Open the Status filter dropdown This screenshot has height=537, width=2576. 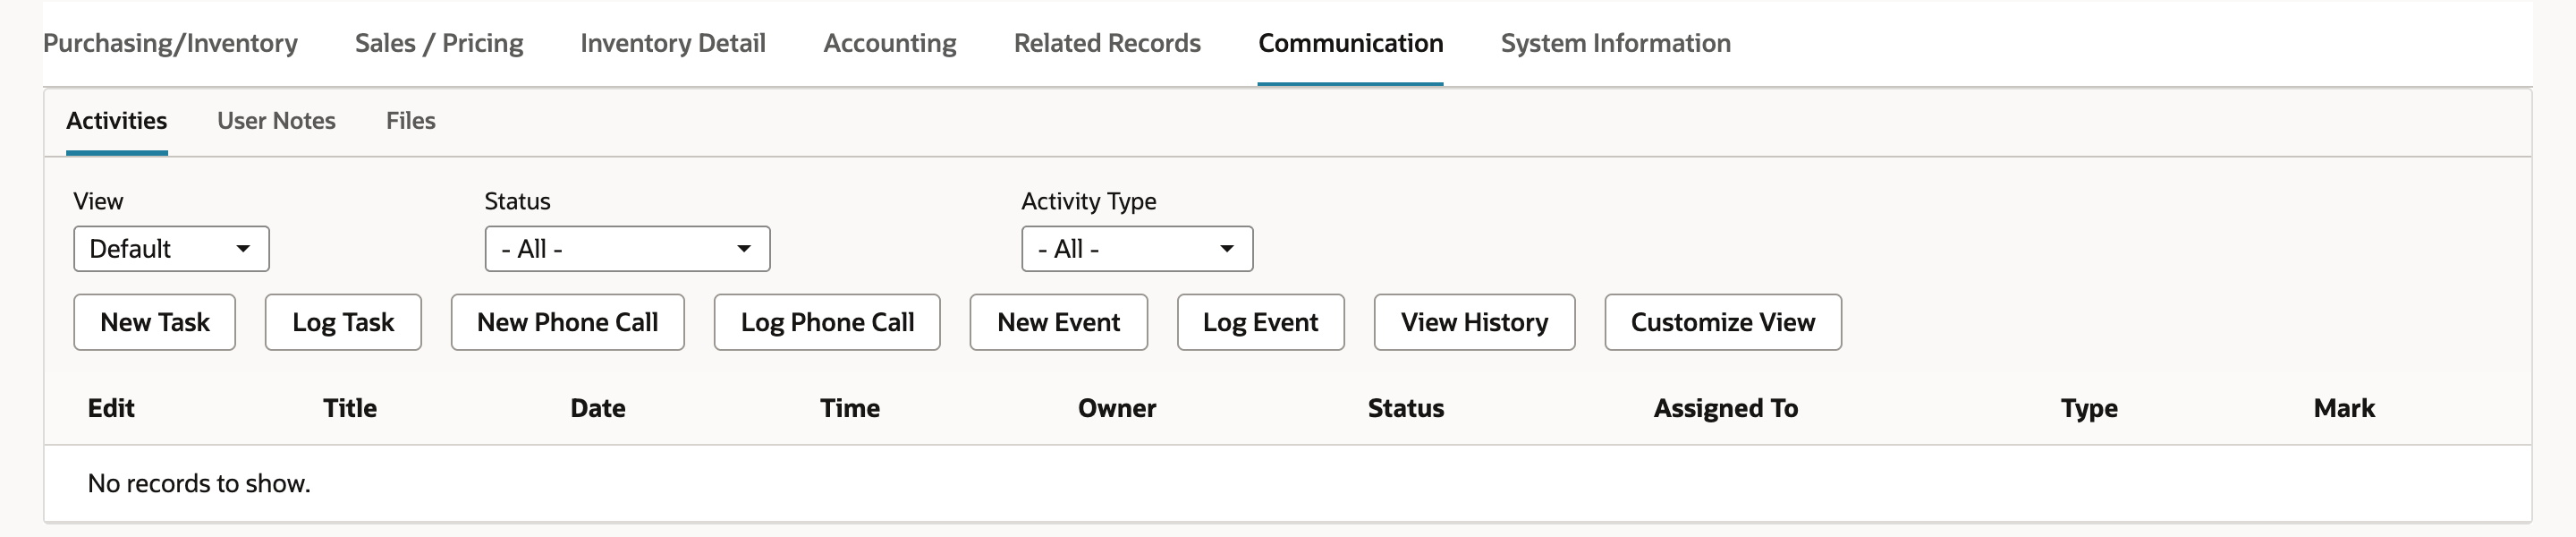click(627, 249)
